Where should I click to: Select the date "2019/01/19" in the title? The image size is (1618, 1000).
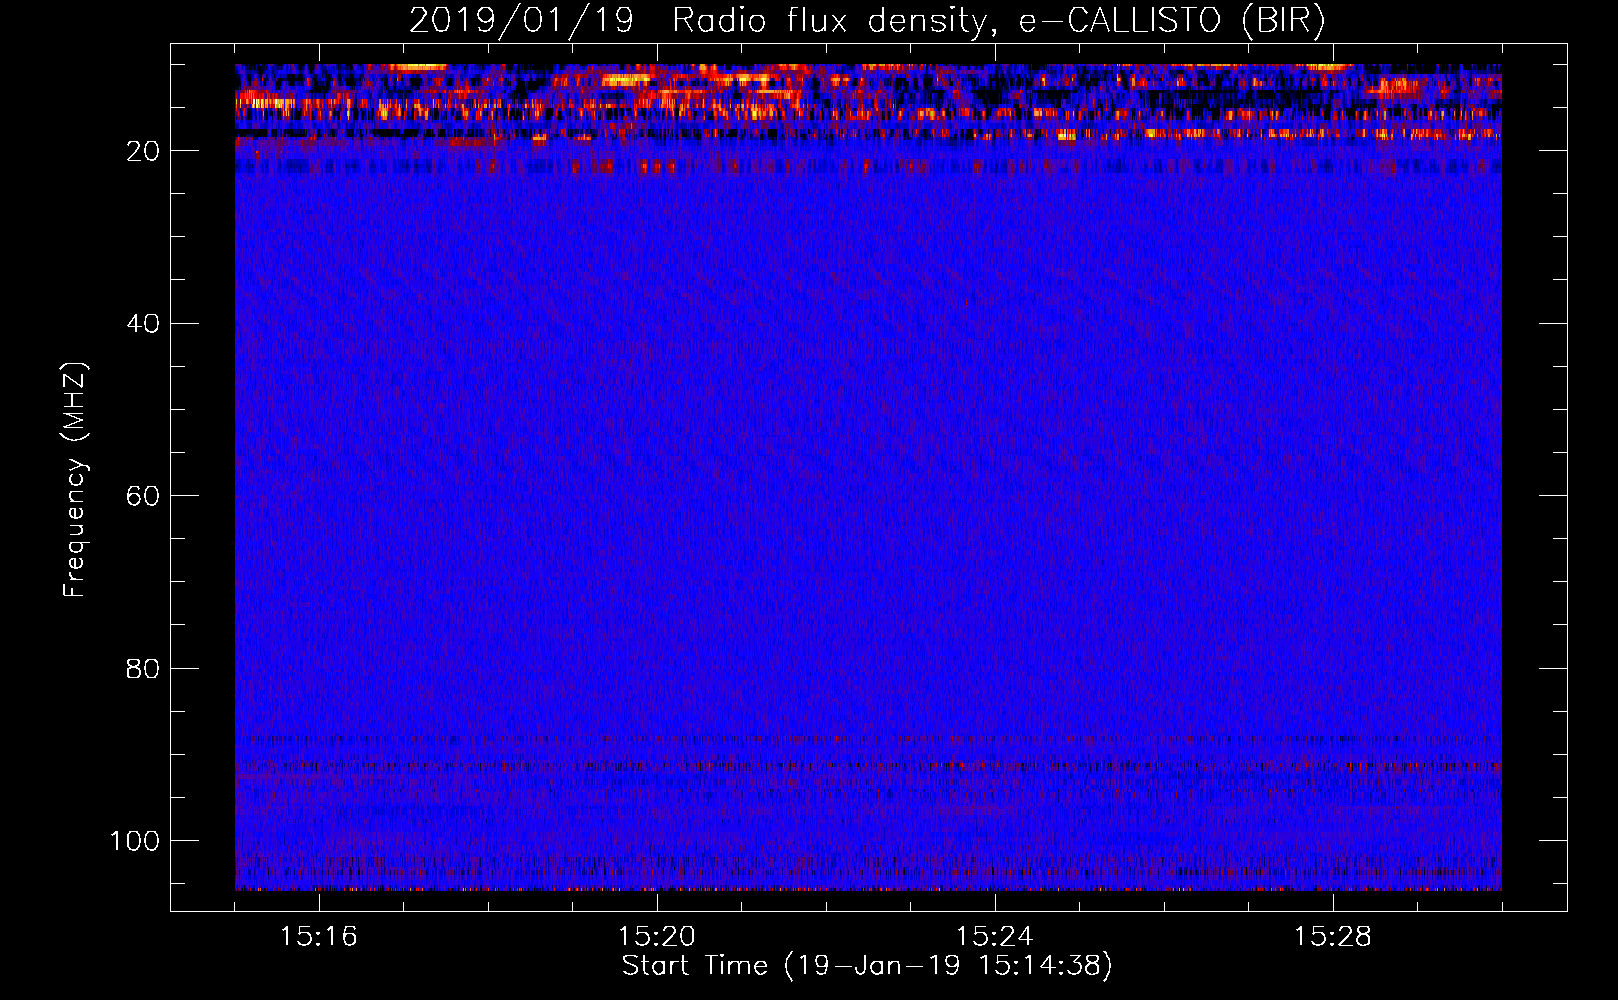[521, 21]
